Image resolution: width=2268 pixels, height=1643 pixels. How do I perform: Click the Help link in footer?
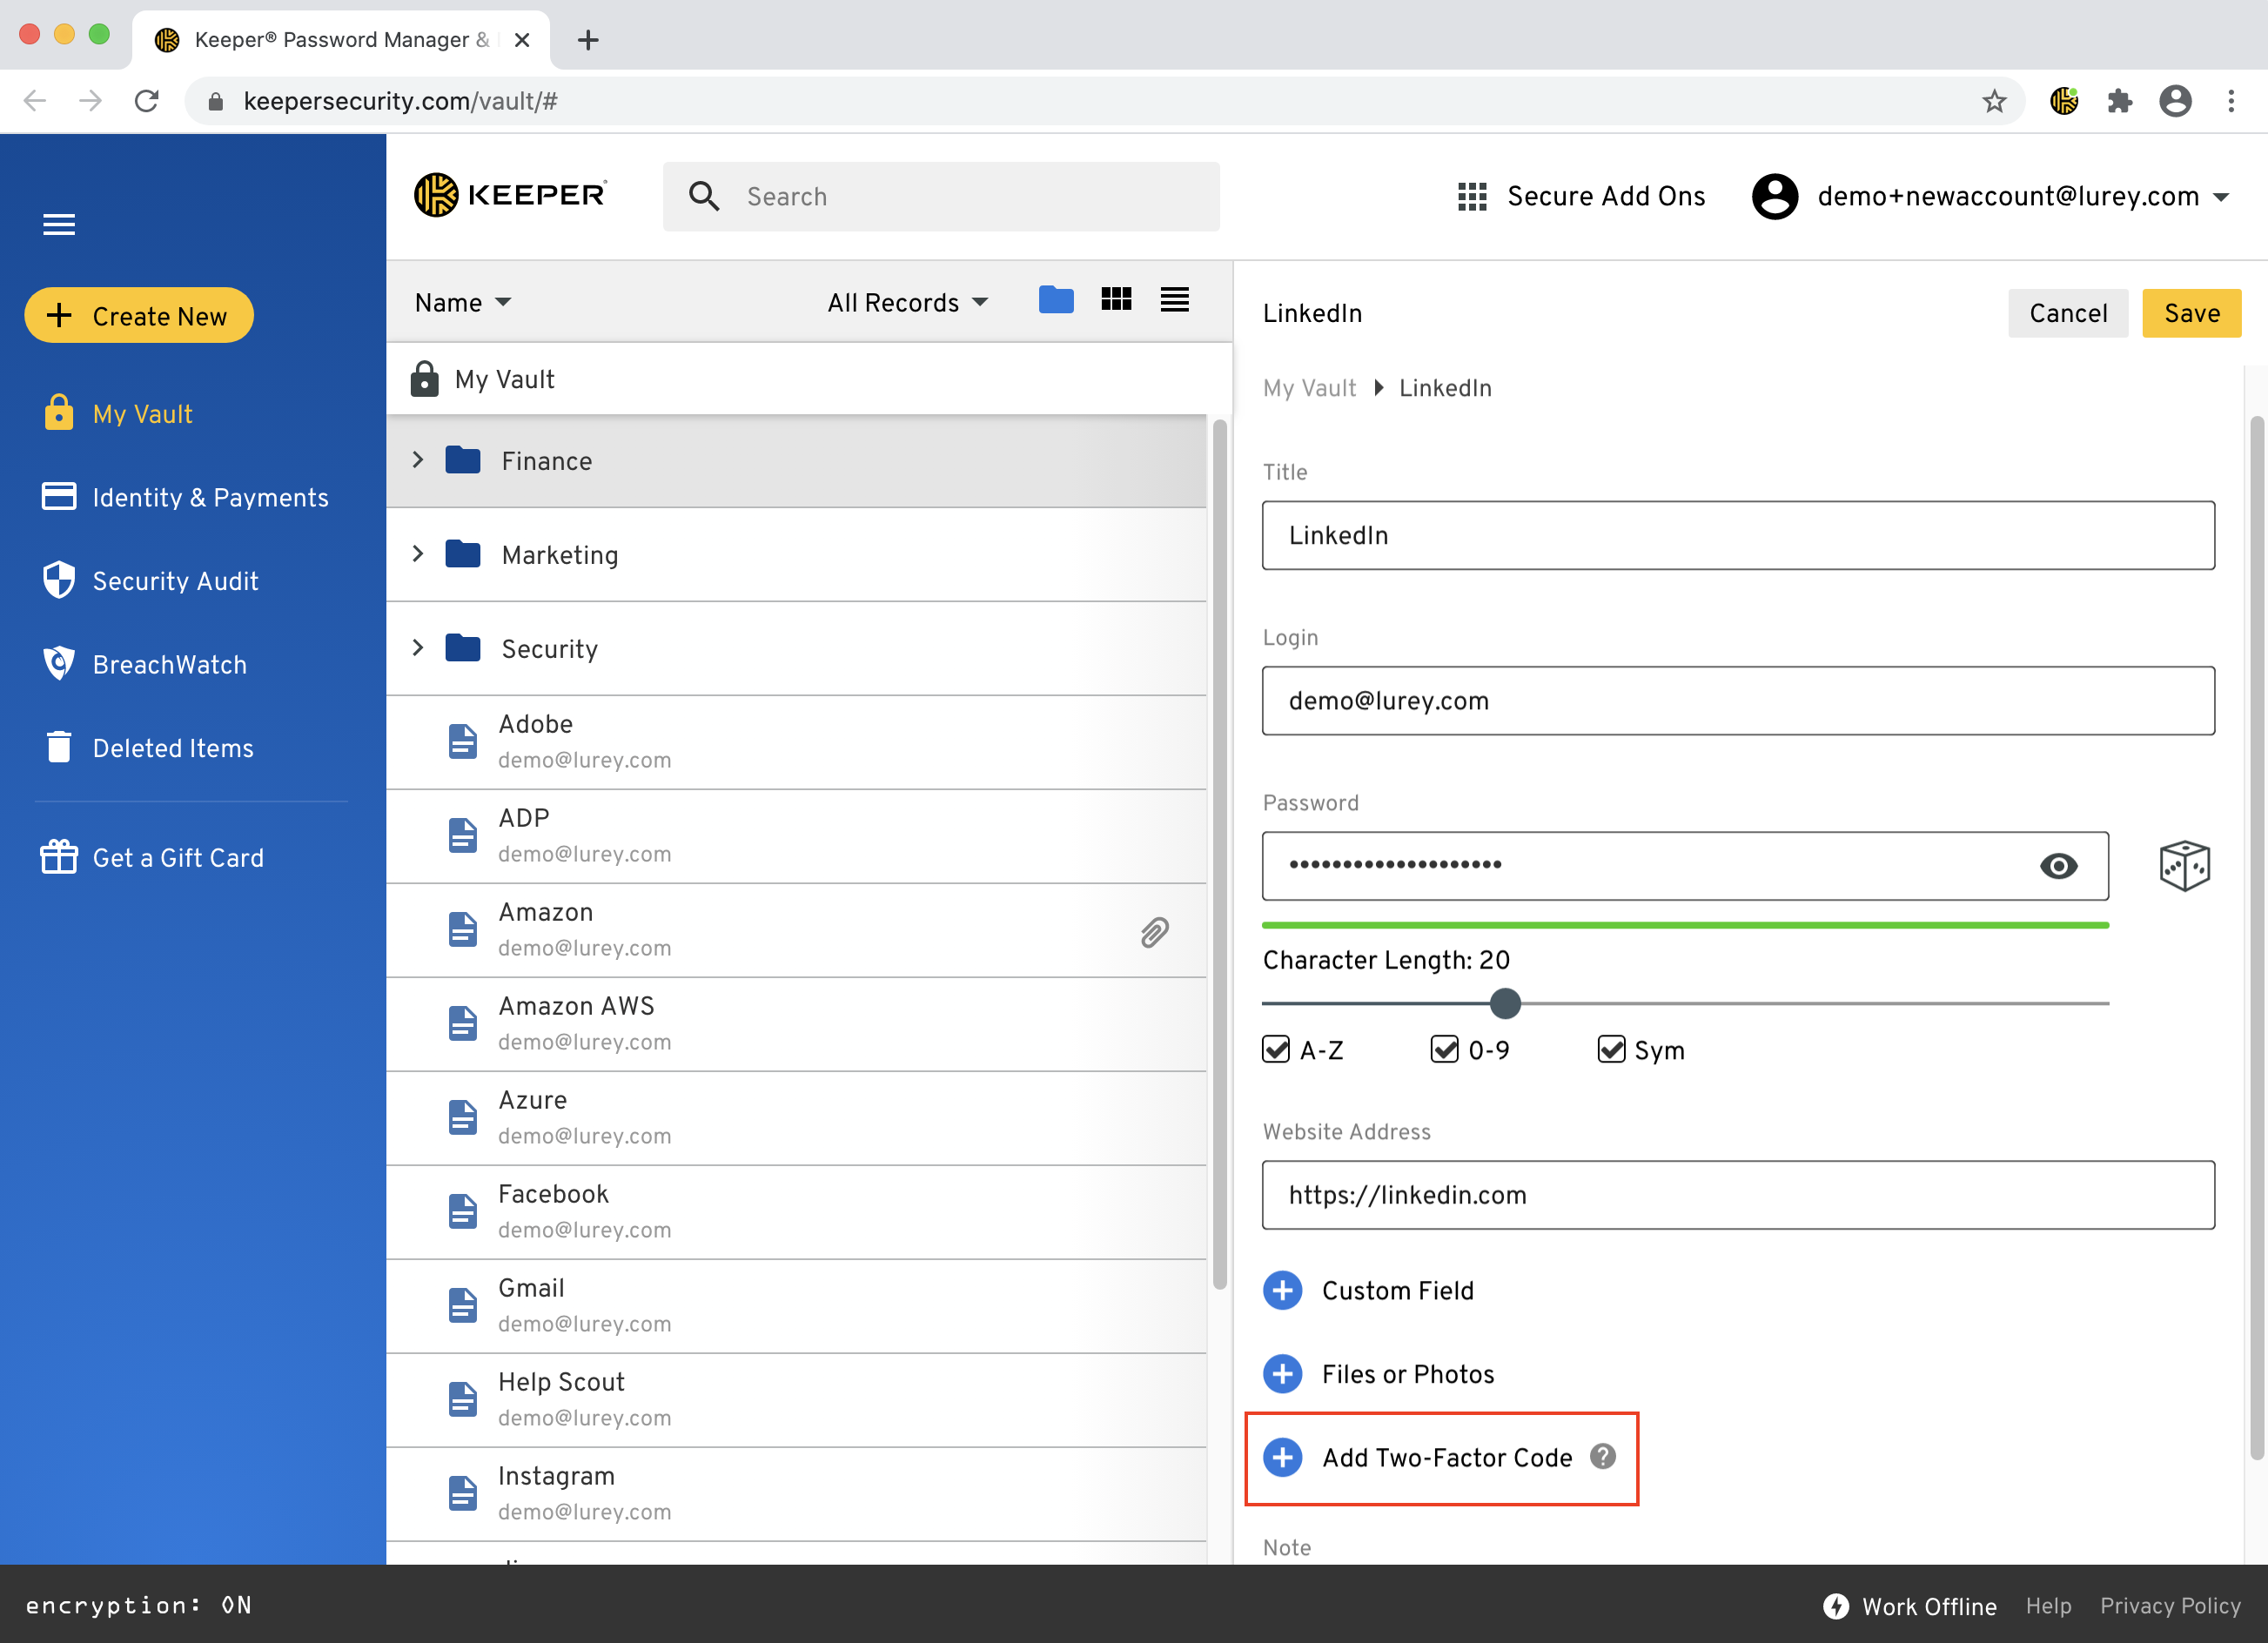point(2048,1606)
